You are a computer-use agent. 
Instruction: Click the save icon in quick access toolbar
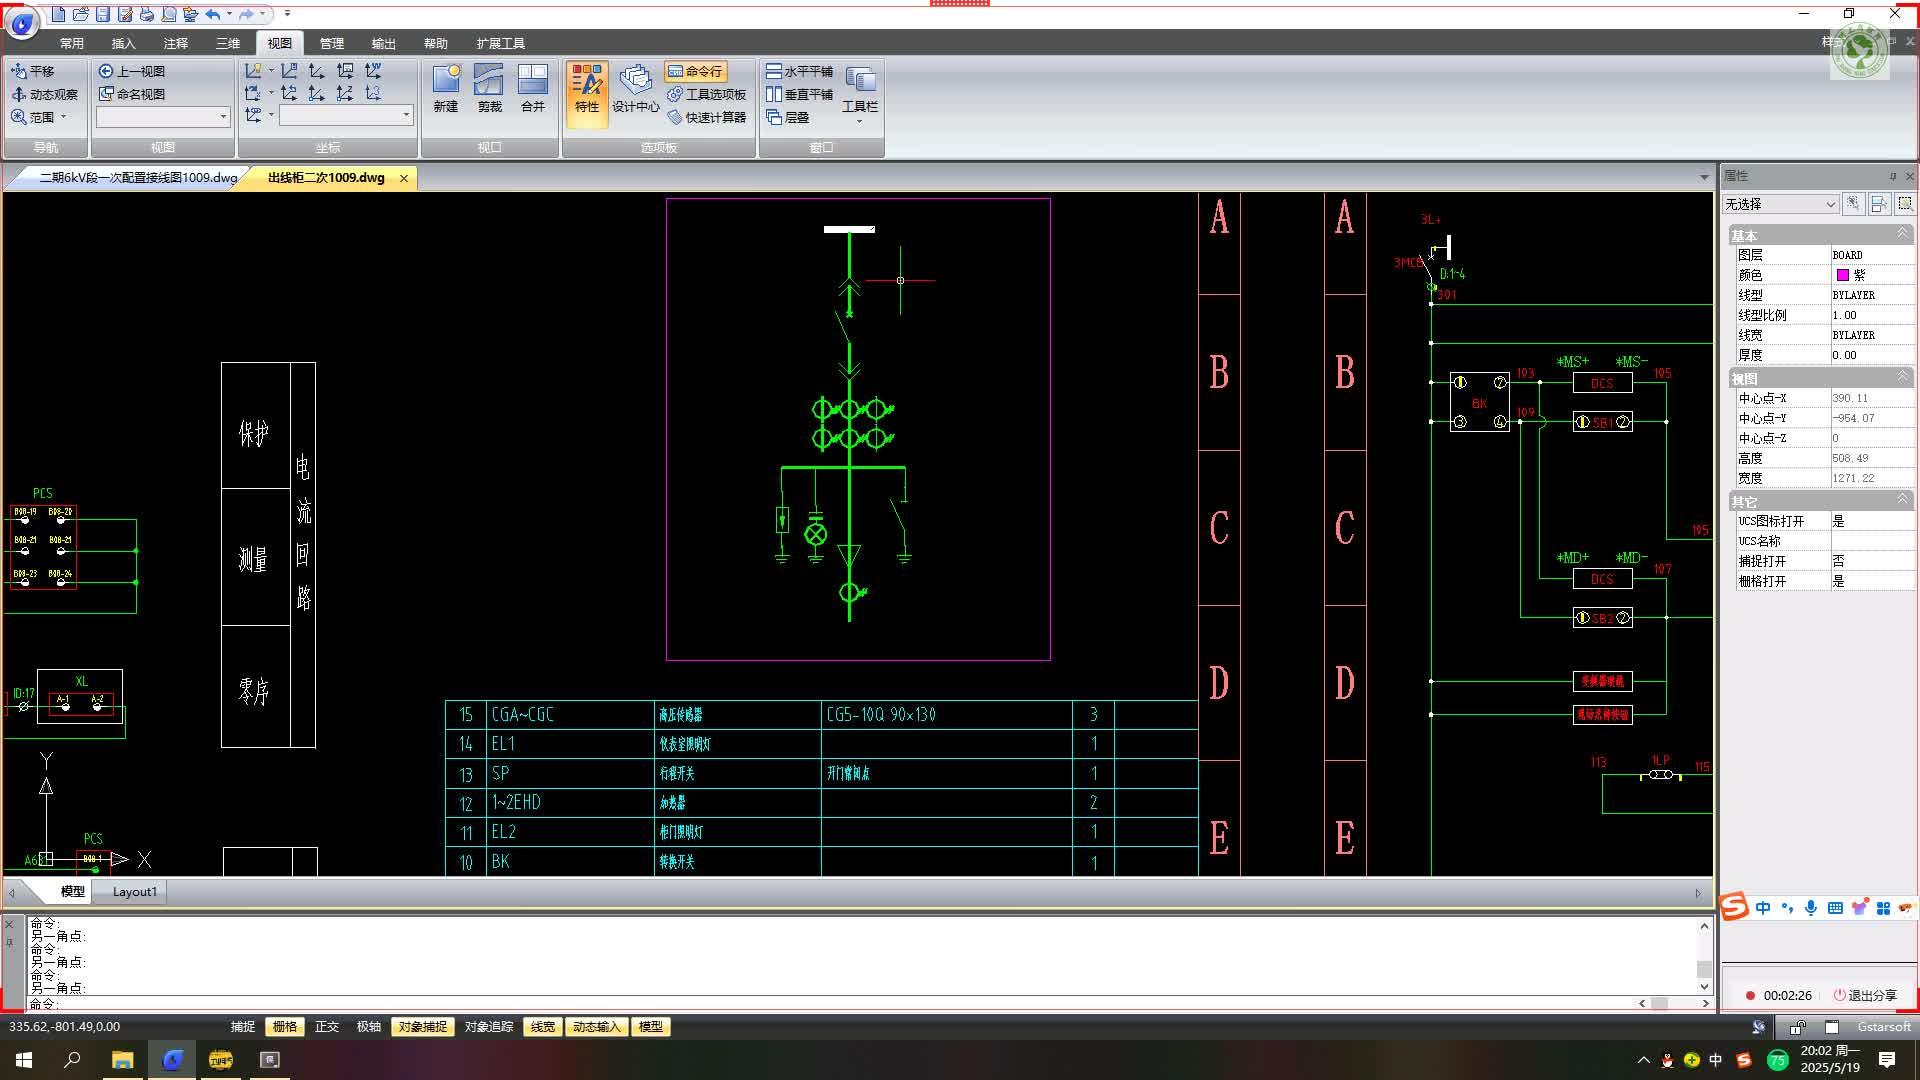click(x=103, y=14)
